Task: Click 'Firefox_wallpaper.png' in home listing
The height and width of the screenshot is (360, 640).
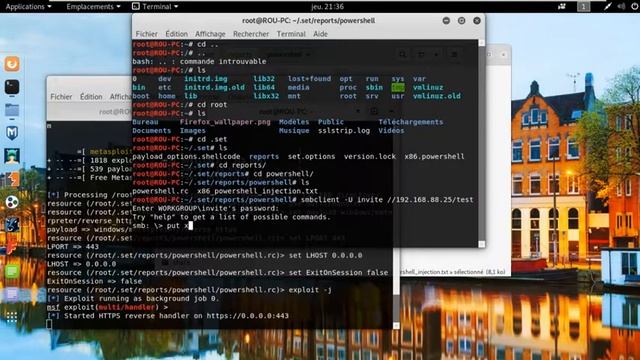Action: pos(225,122)
